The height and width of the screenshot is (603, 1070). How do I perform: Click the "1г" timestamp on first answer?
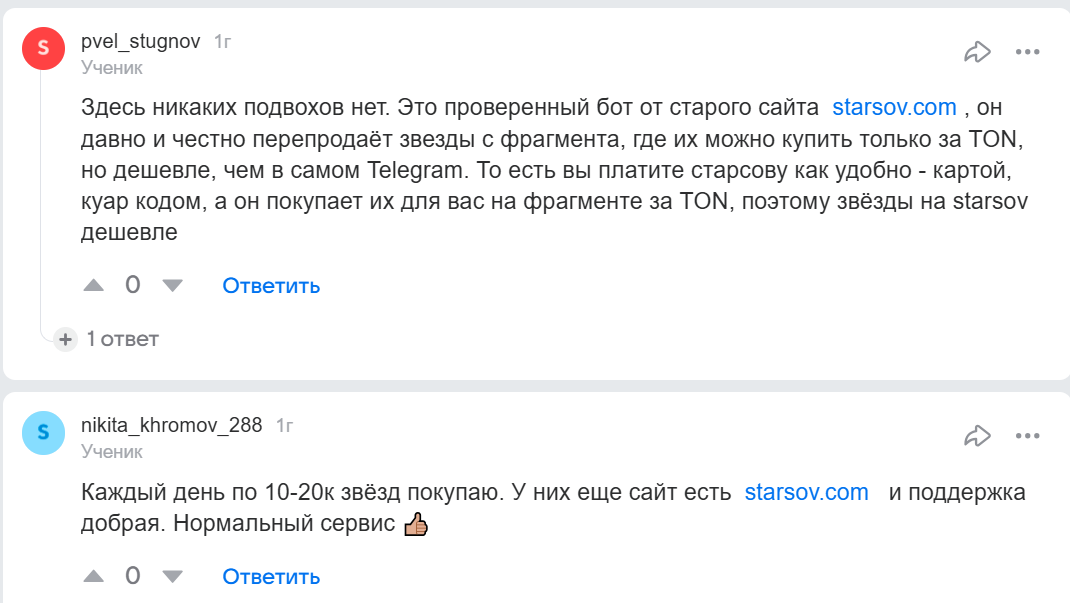click(x=223, y=42)
